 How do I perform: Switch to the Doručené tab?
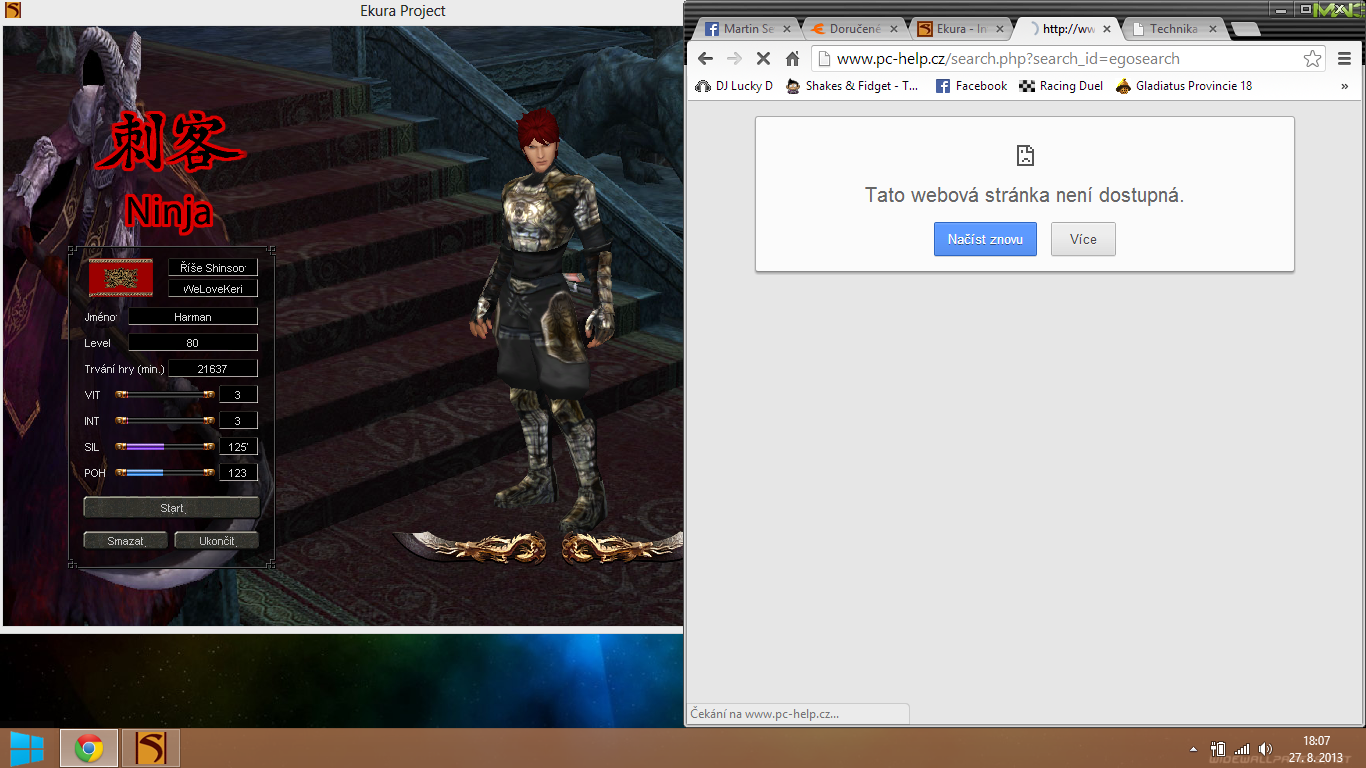click(x=854, y=29)
